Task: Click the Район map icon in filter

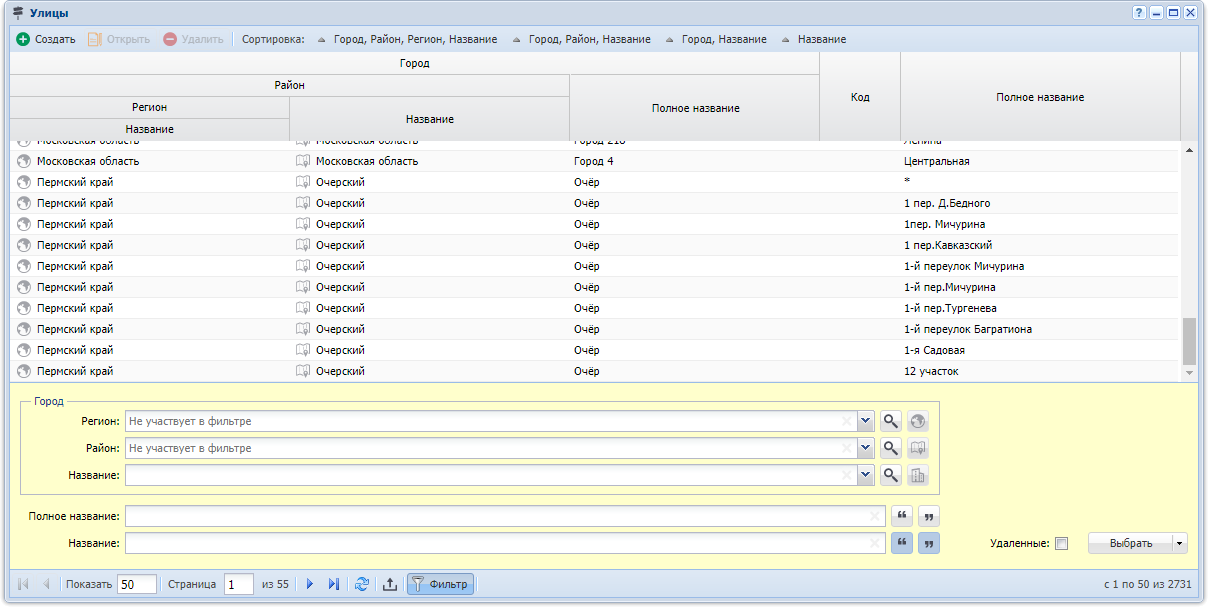Action: (x=918, y=449)
